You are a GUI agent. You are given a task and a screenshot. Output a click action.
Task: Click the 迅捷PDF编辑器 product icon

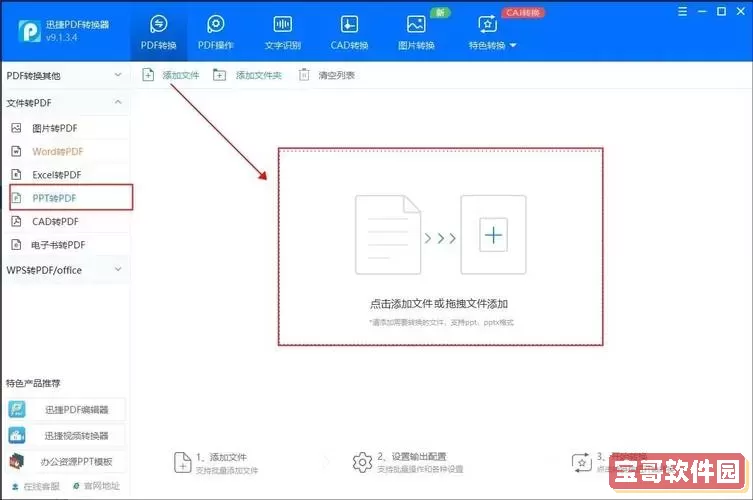[x=17, y=409]
